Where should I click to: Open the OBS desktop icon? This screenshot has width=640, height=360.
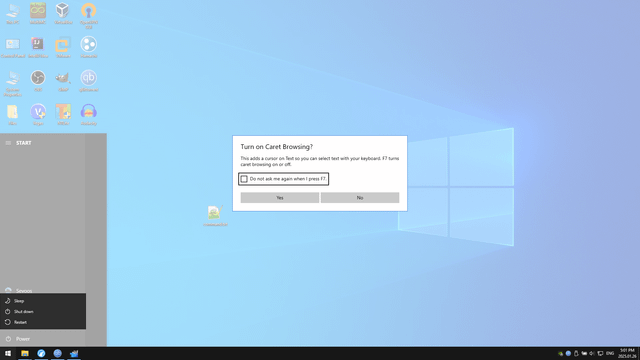coord(38,81)
